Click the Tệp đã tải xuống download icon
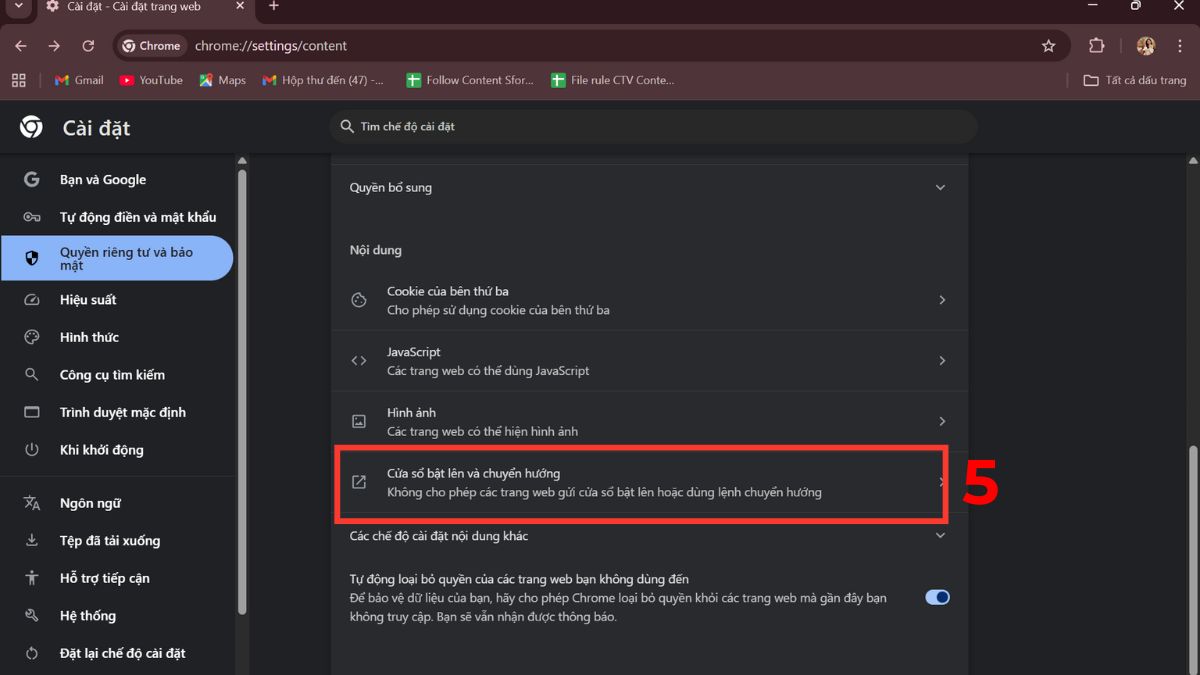 (x=31, y=540)
